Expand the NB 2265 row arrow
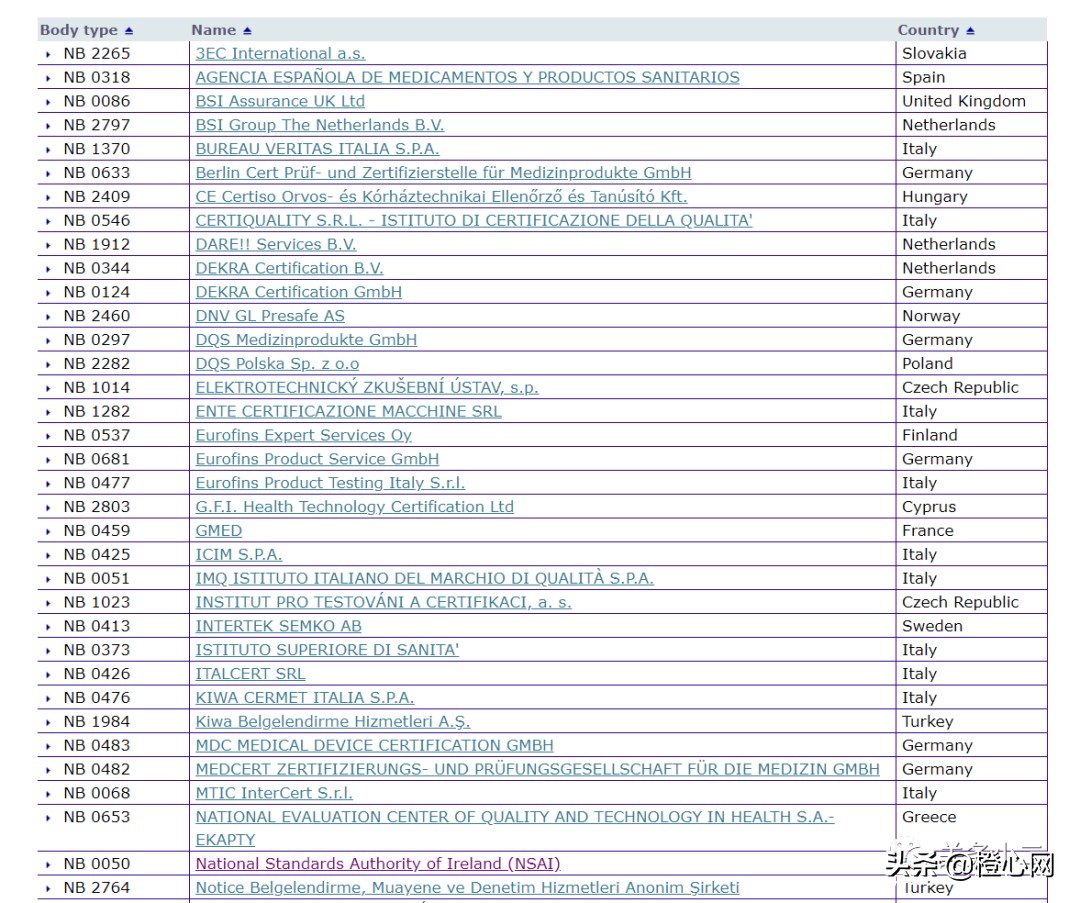Viewport: 1080px width, 903px height. [48, 54]
